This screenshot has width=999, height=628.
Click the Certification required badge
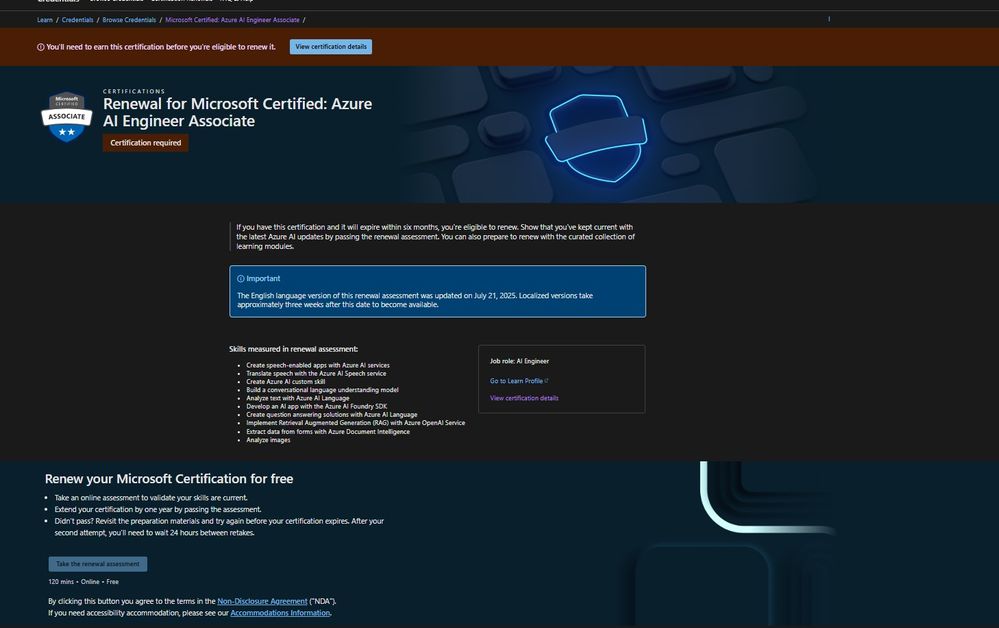click(146, 143)
